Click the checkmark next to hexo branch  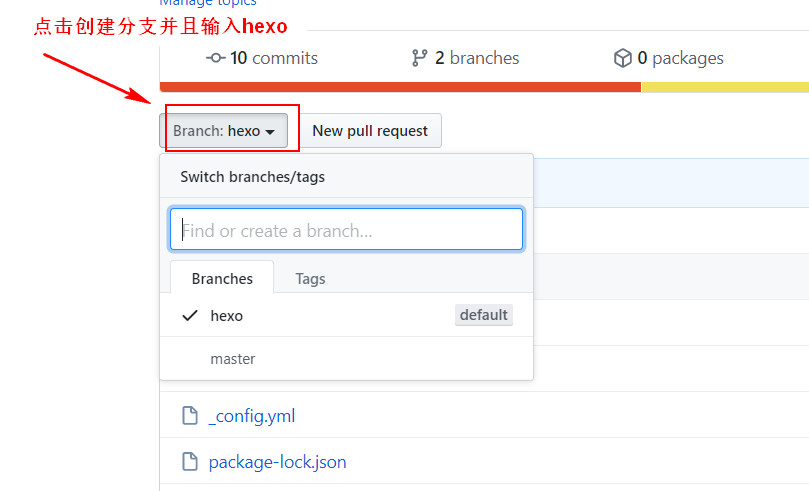pyautogui.click(x=190, y=315)
